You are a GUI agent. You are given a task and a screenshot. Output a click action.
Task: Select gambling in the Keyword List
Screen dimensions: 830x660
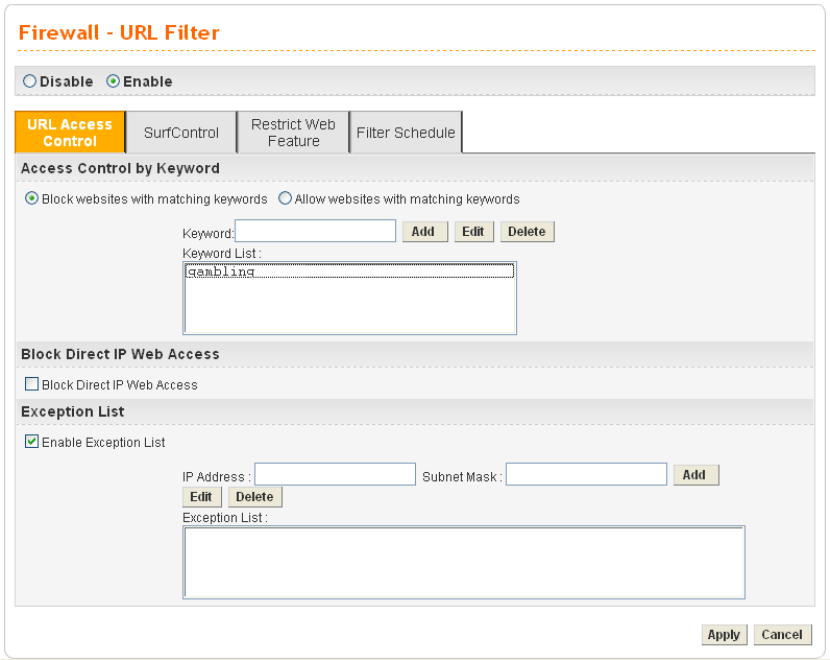pyautogui.click(x=221, y=271)
